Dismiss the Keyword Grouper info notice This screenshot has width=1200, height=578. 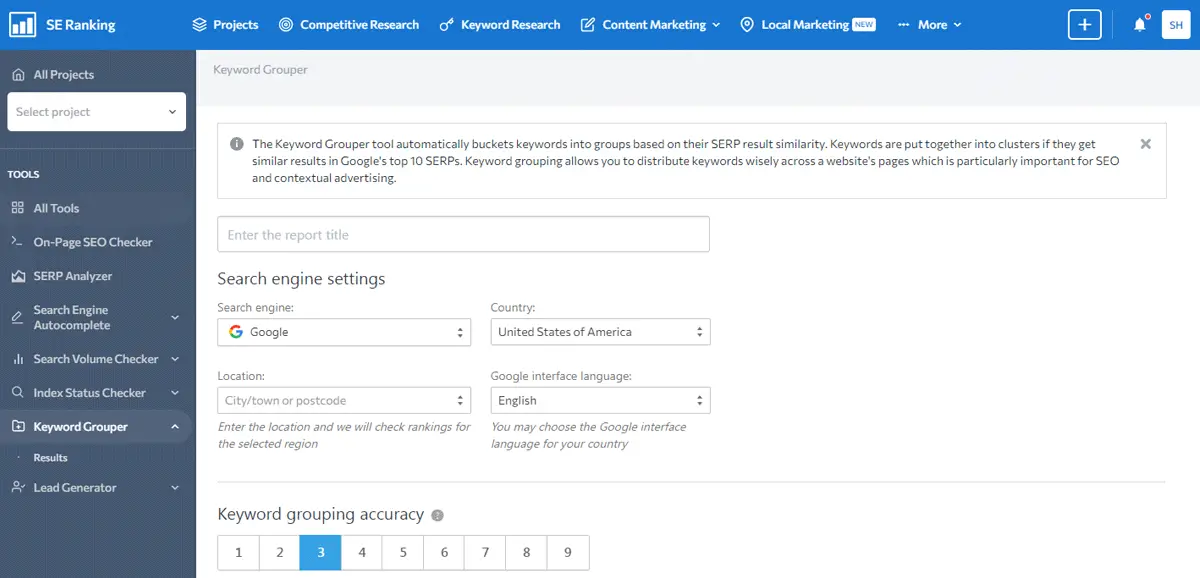pos(1146,144)
